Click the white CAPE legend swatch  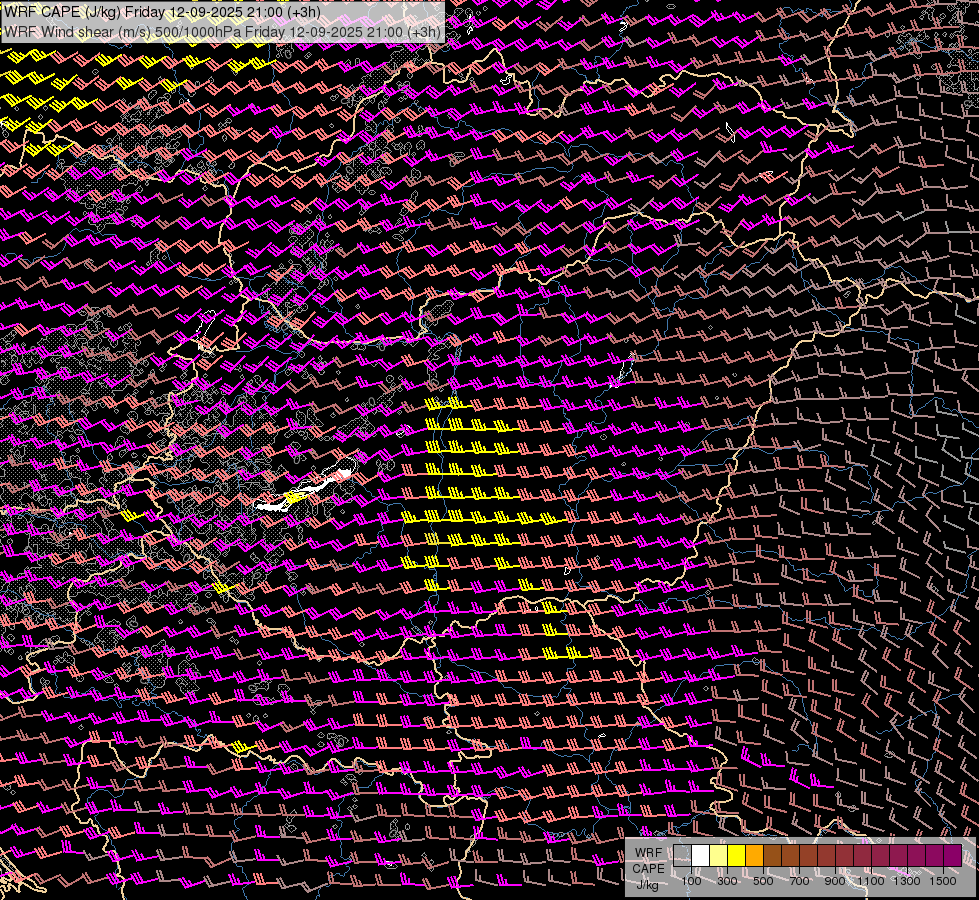[x=701, y=855]
